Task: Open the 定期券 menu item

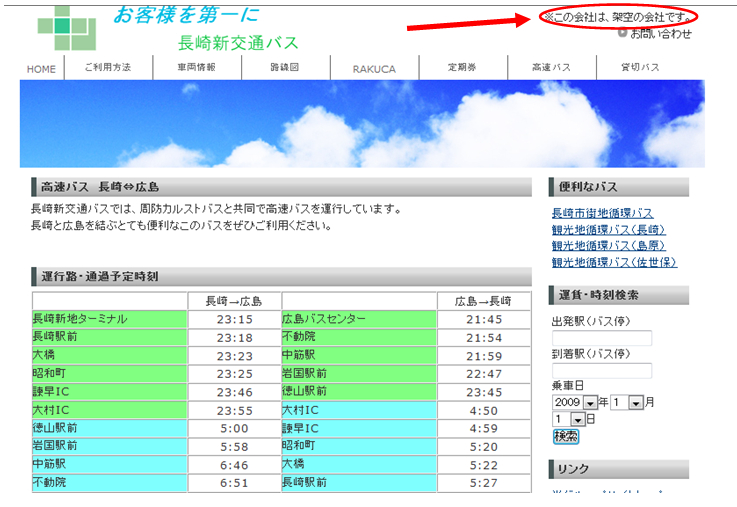Action: point(462,67)
